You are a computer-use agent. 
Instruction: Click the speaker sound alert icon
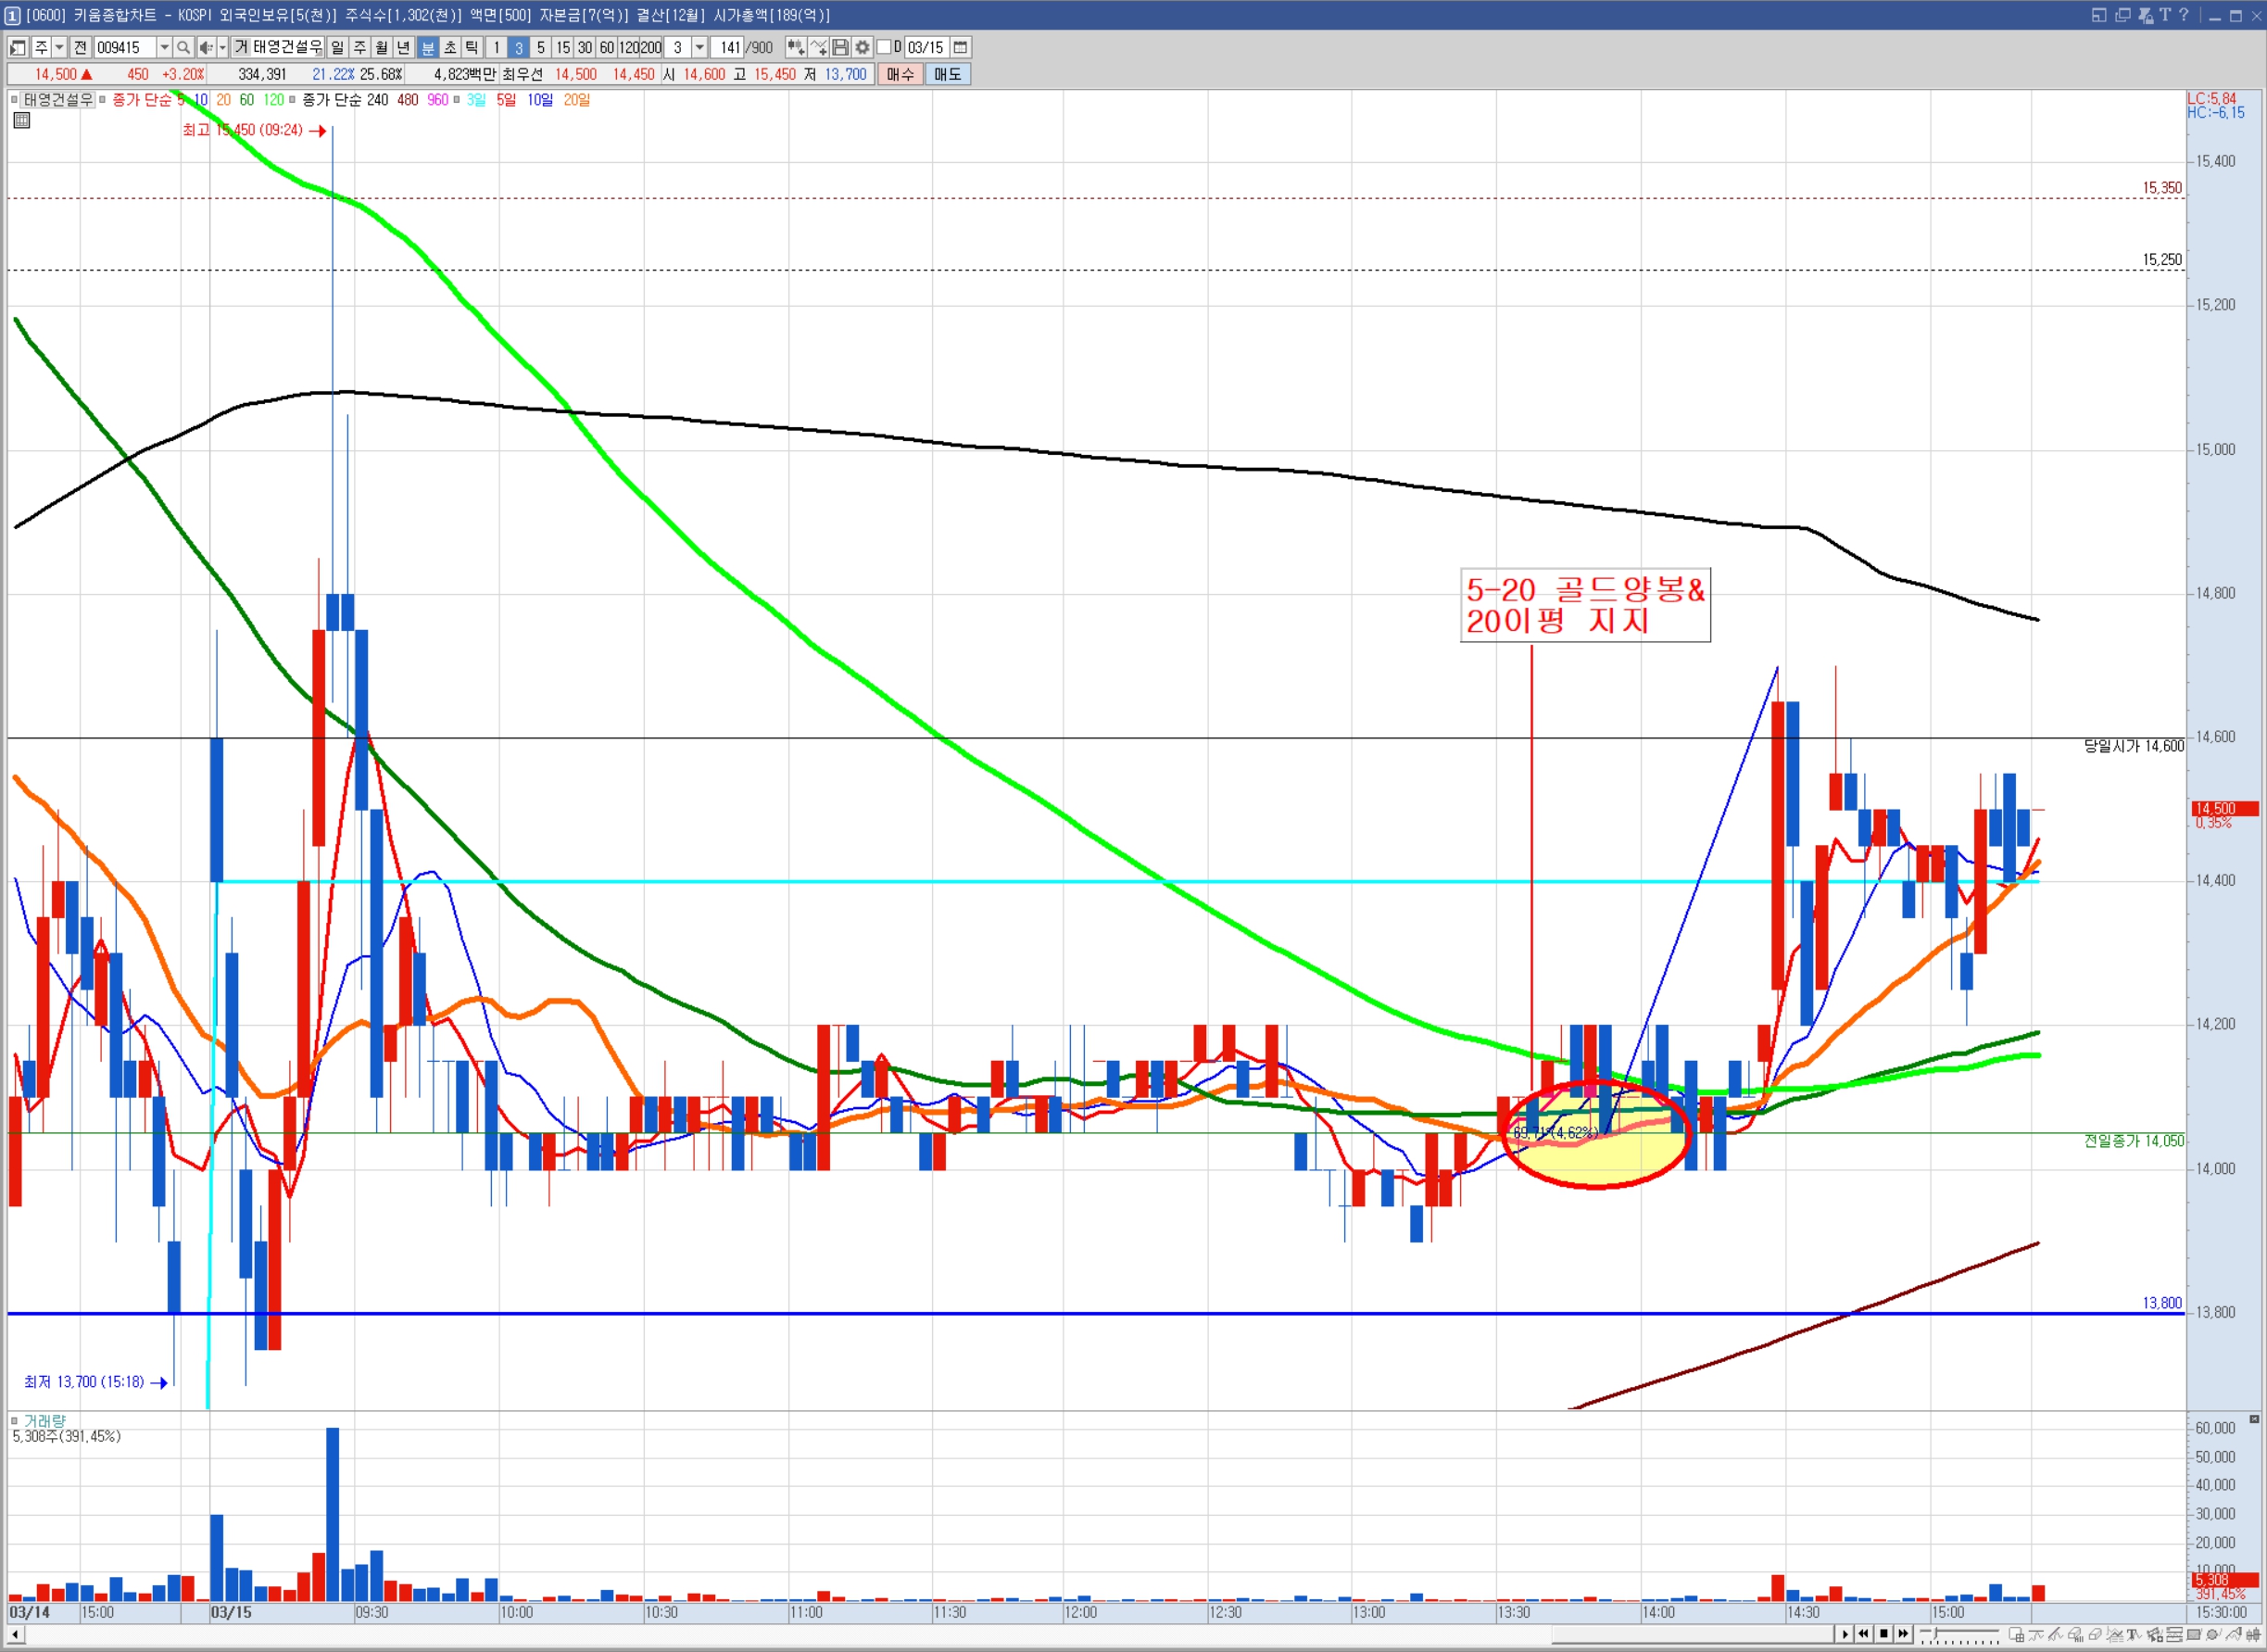[x=205, y=47]
